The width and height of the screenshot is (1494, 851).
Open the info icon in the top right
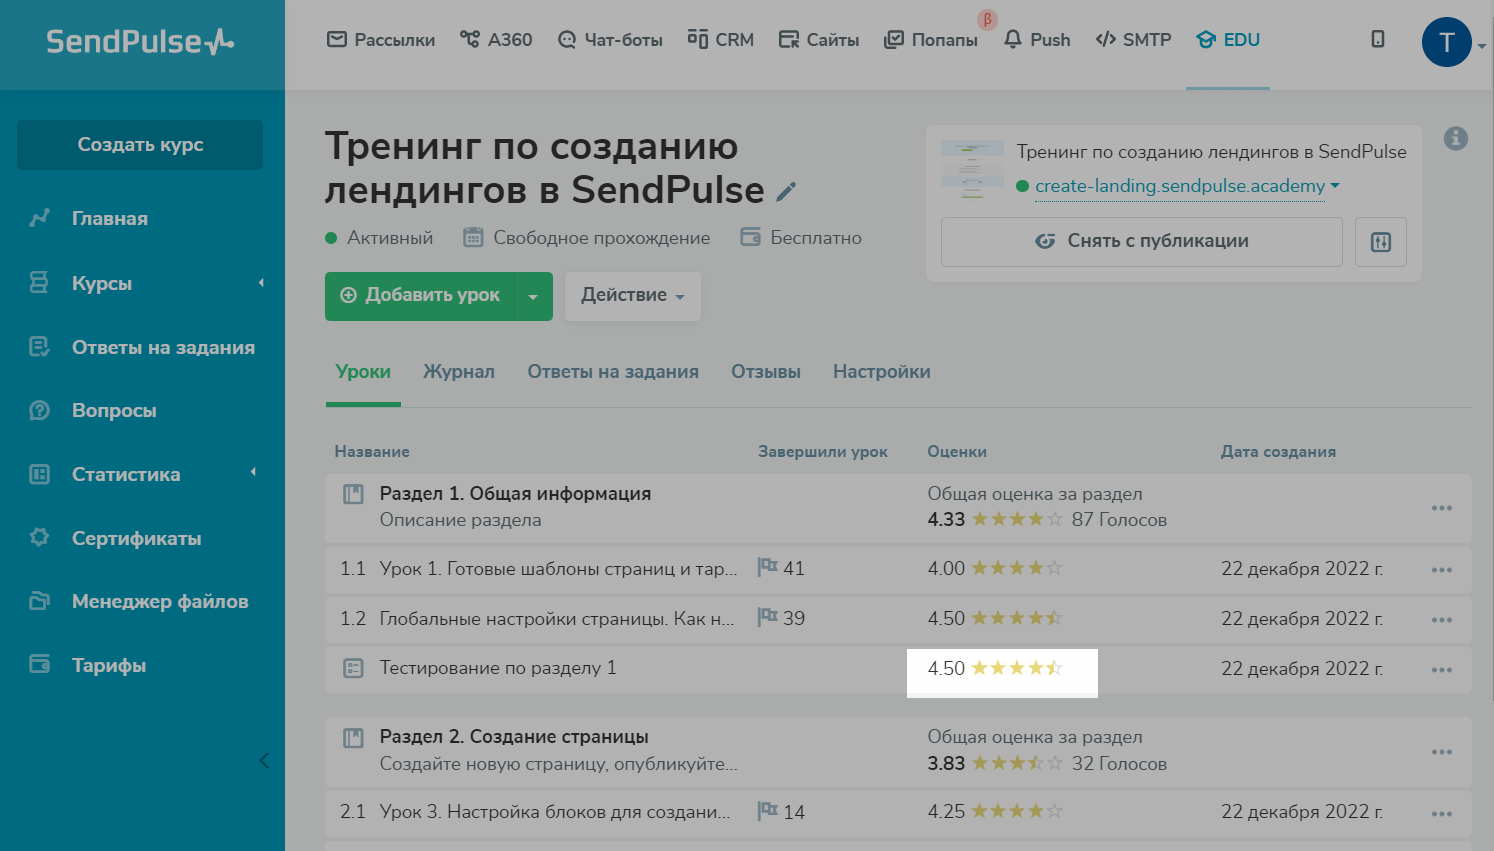pyautogui.click(x=1455, y=139)
